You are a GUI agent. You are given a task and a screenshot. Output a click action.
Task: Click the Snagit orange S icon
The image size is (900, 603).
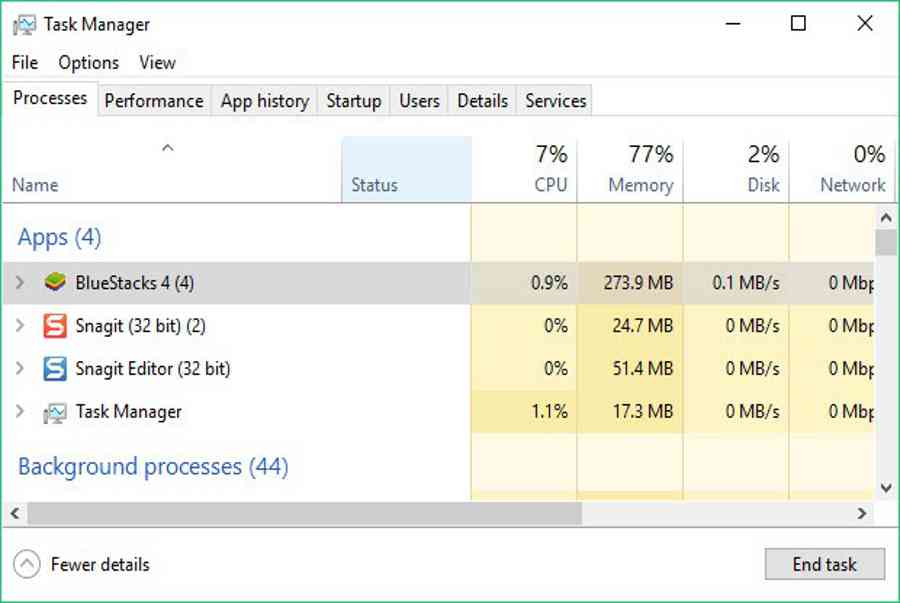55,326
